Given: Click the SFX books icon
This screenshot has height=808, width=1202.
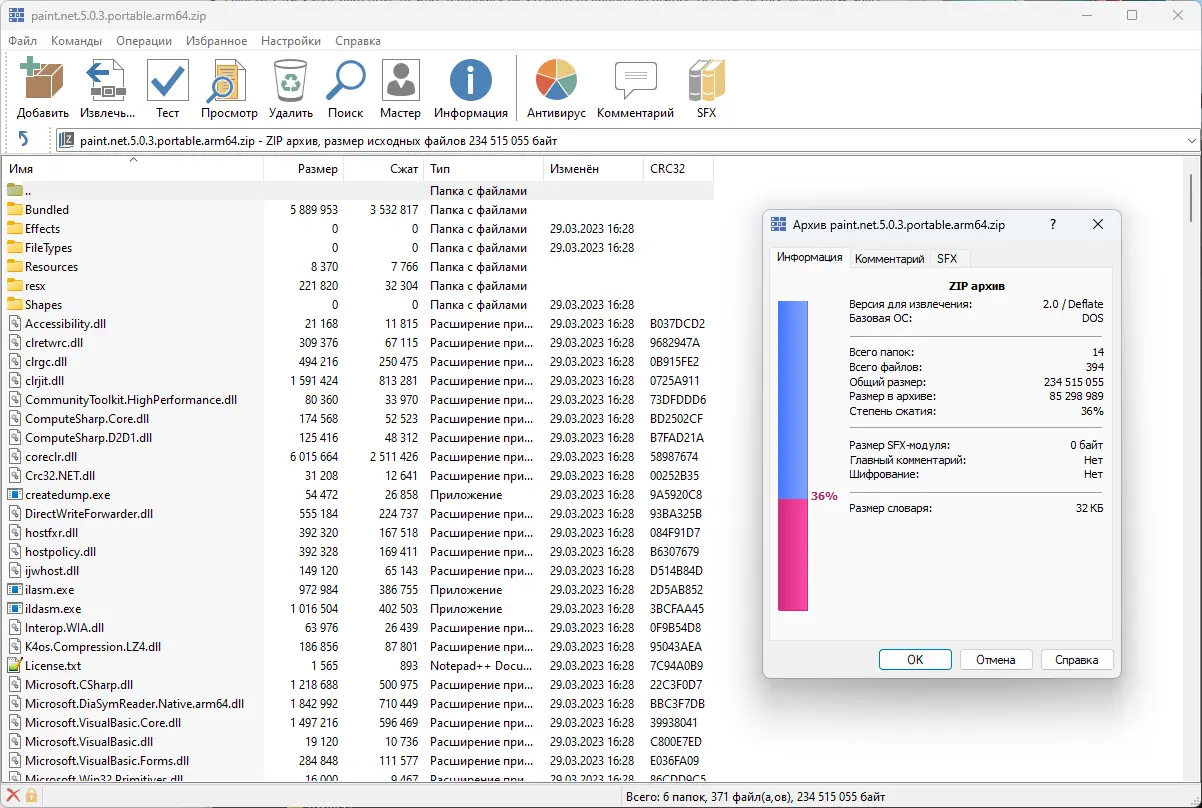Looking at the screenshot, I should tap(706, 80).
